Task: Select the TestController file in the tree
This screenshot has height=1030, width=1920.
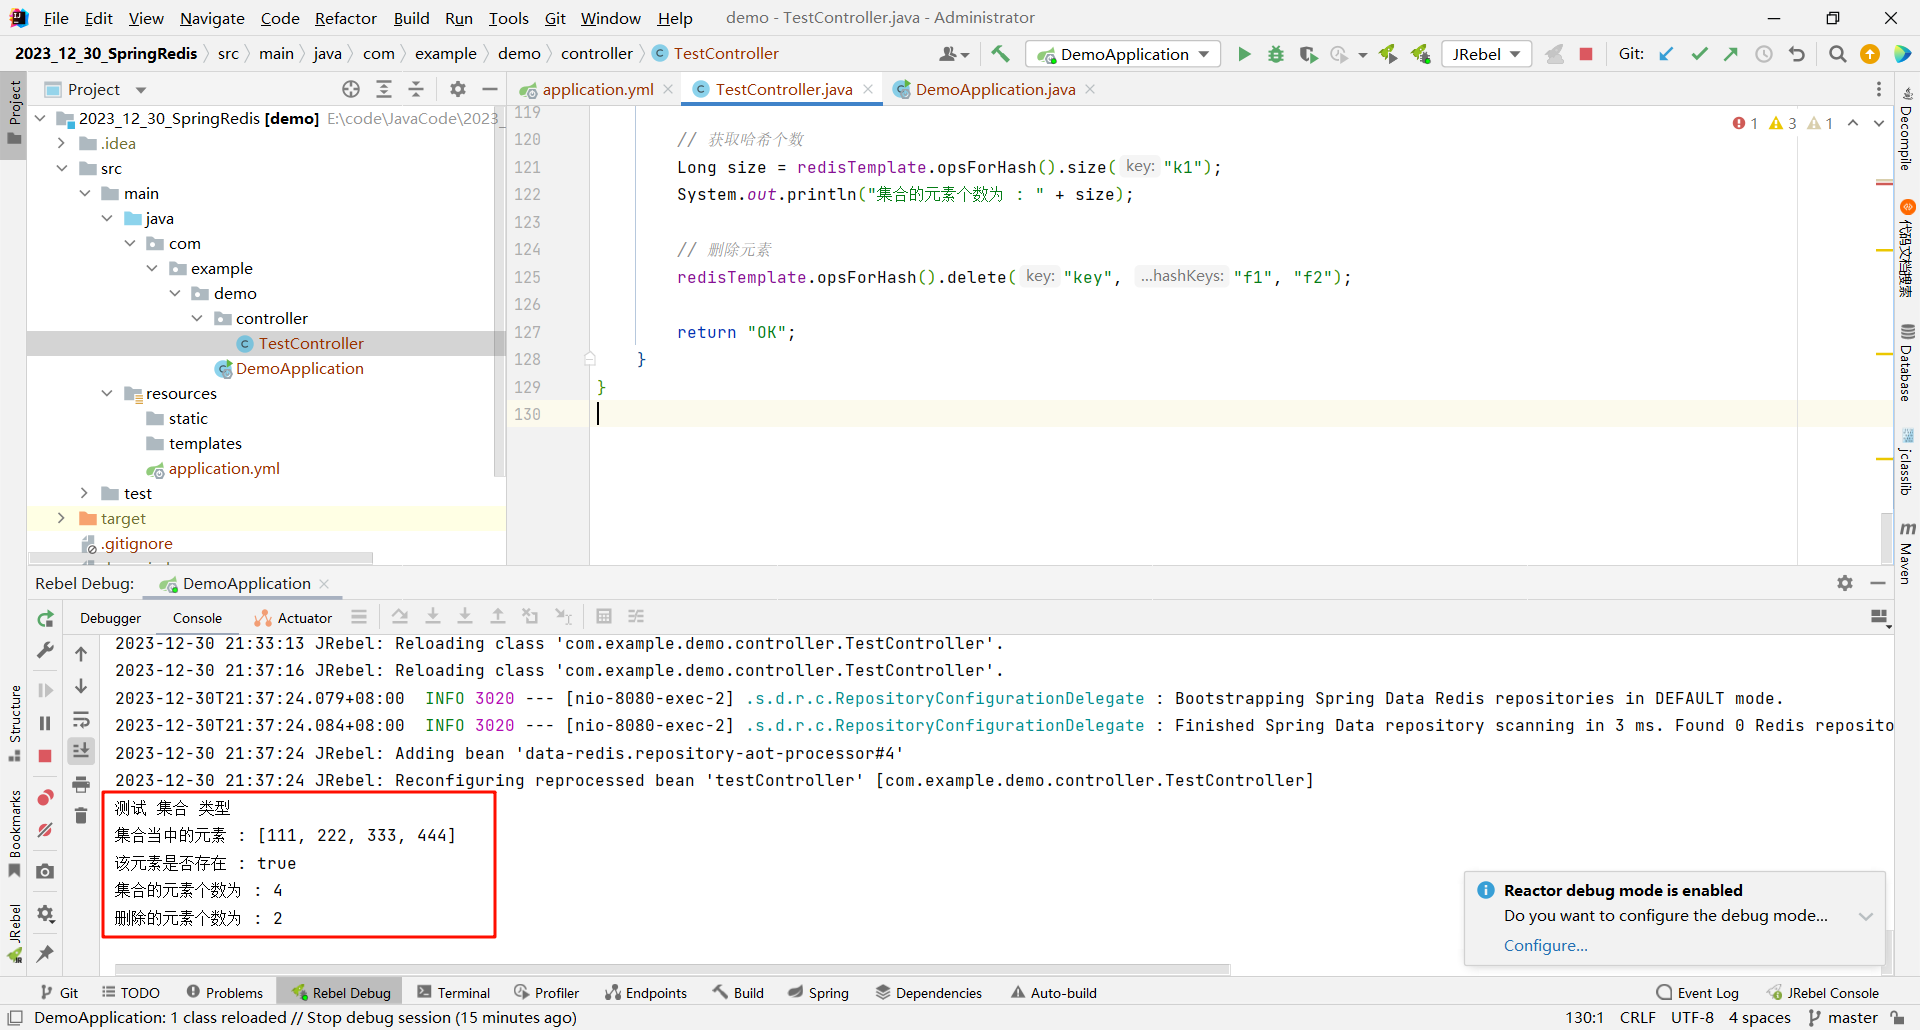Action: 311,343
